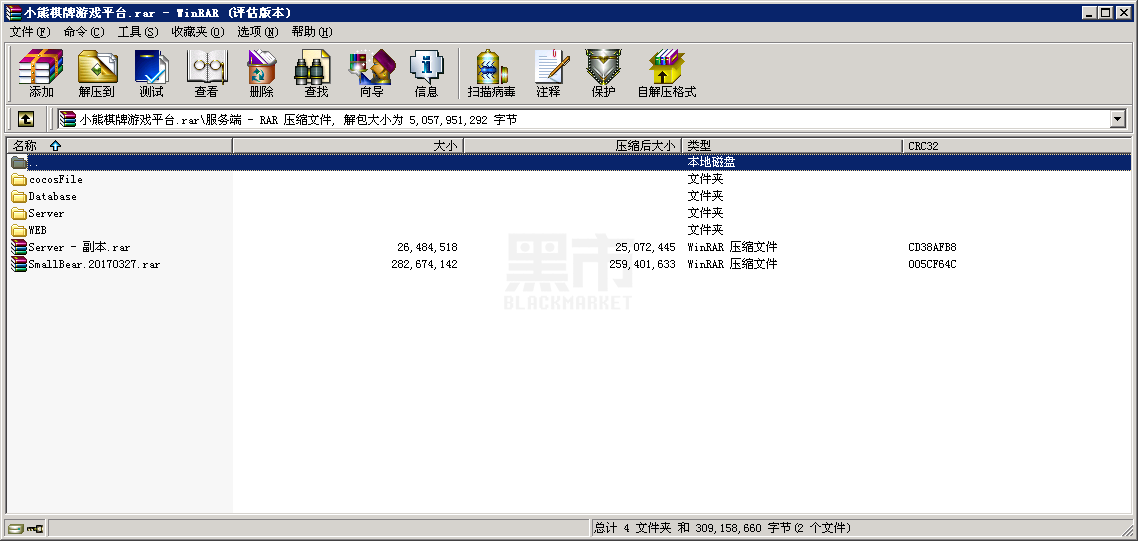Click the size value 282,674,142
The image size is (1138, 541).
point(425,264)
